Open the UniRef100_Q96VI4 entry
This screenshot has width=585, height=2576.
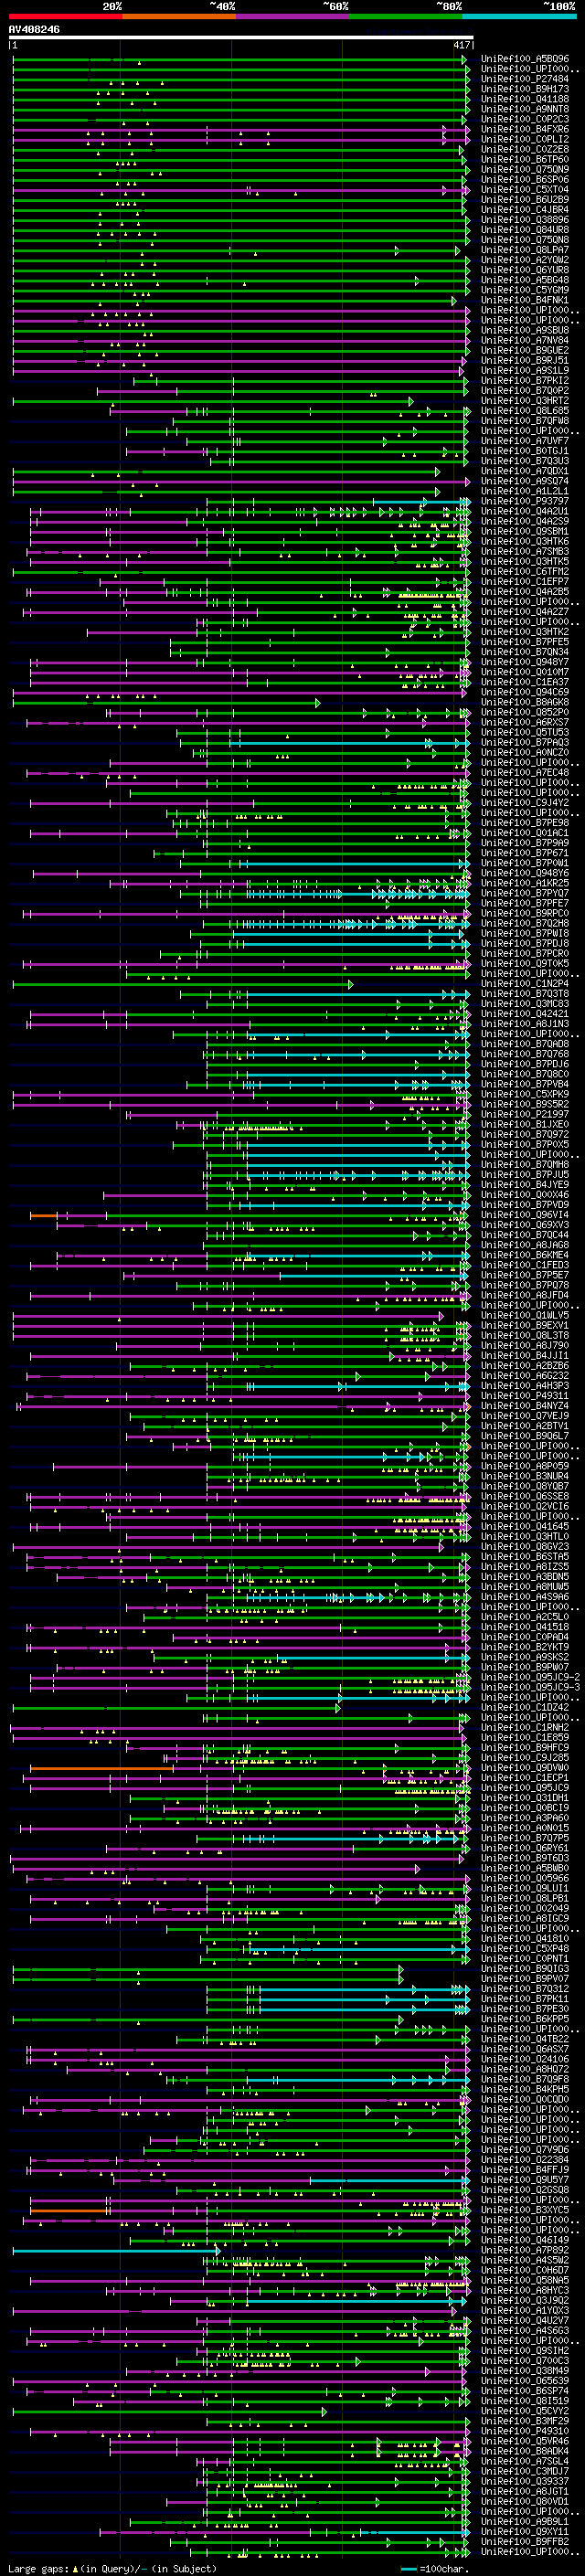(525, 1215)
